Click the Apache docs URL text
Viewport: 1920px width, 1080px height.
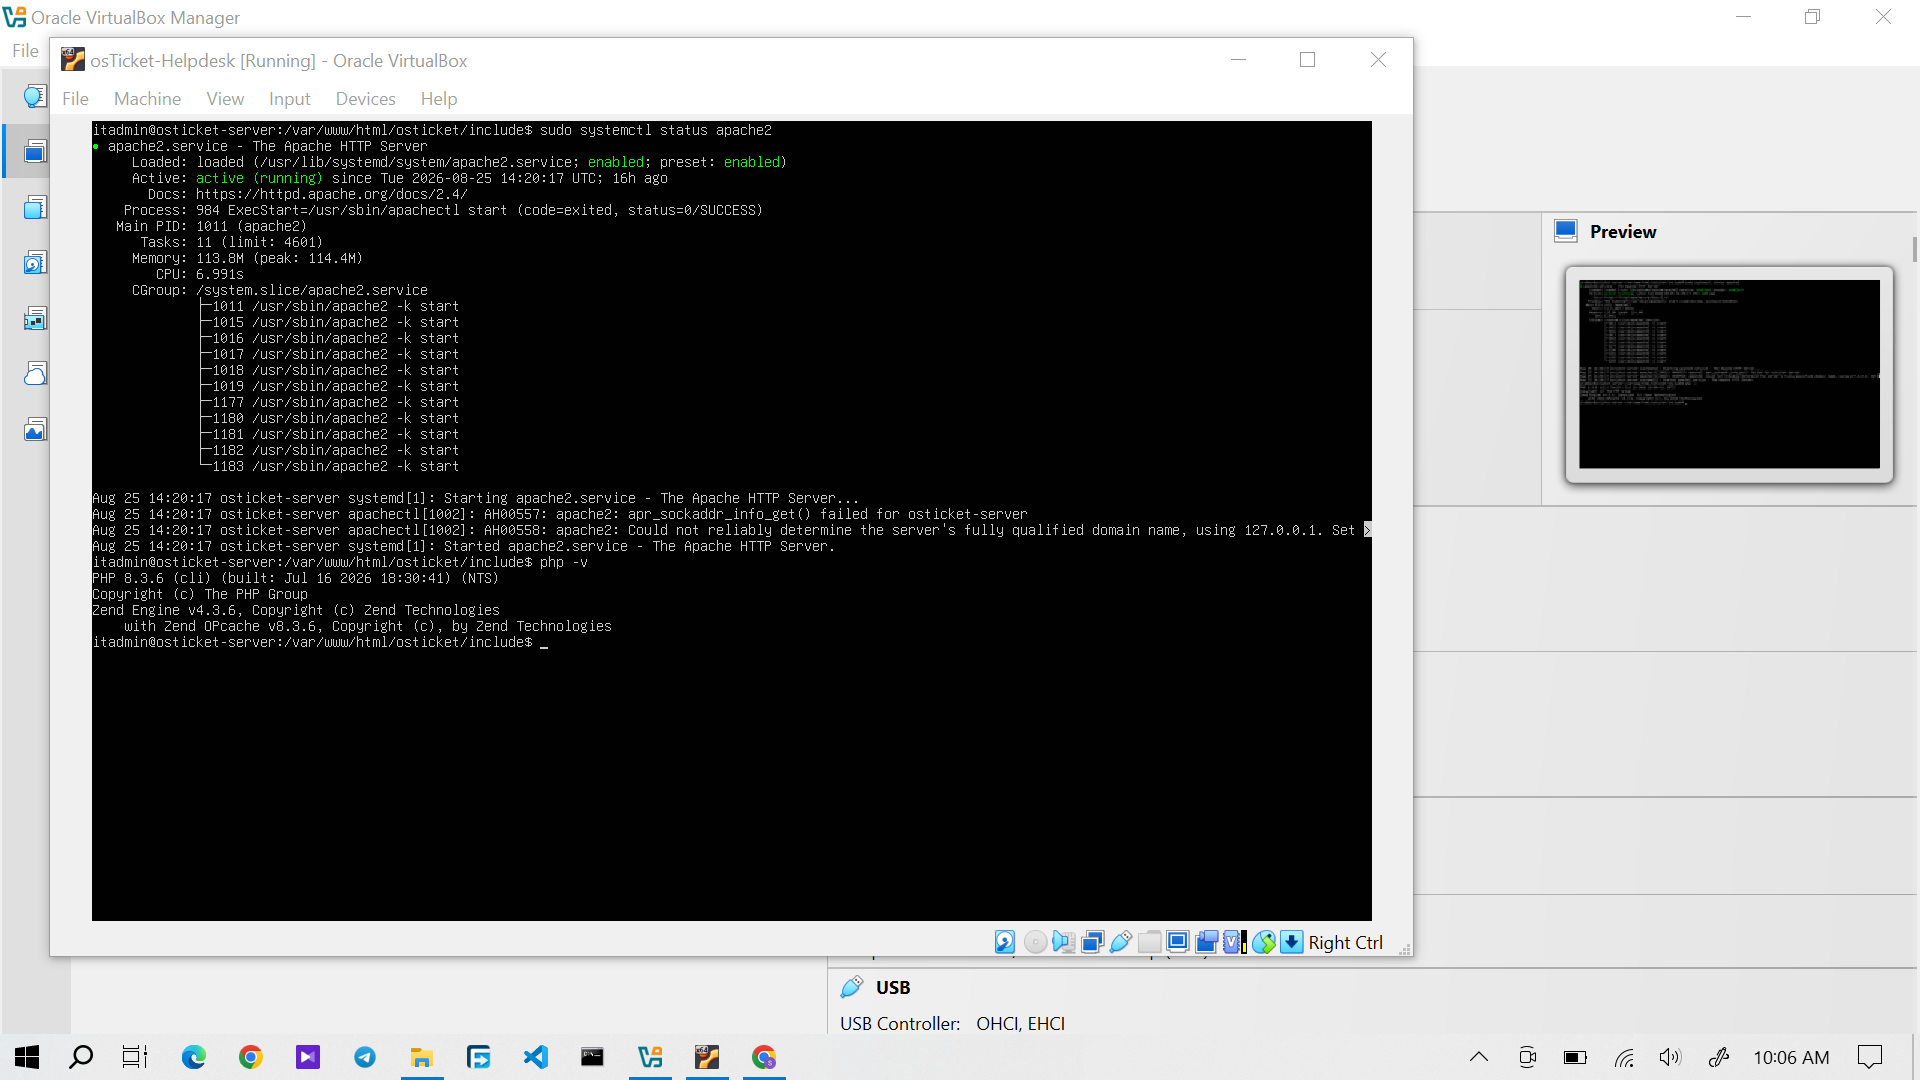point(331,194)
